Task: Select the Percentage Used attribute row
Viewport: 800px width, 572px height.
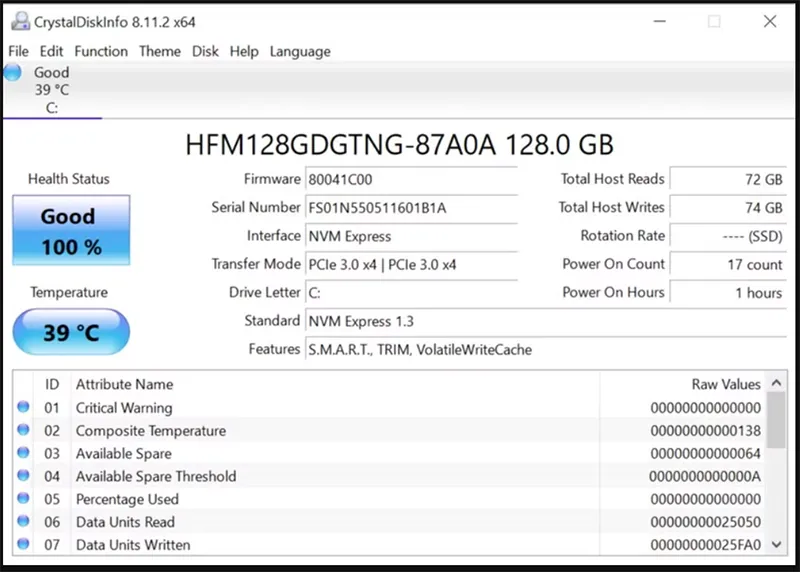Action: pyautogui.click(x=389, y=499)
